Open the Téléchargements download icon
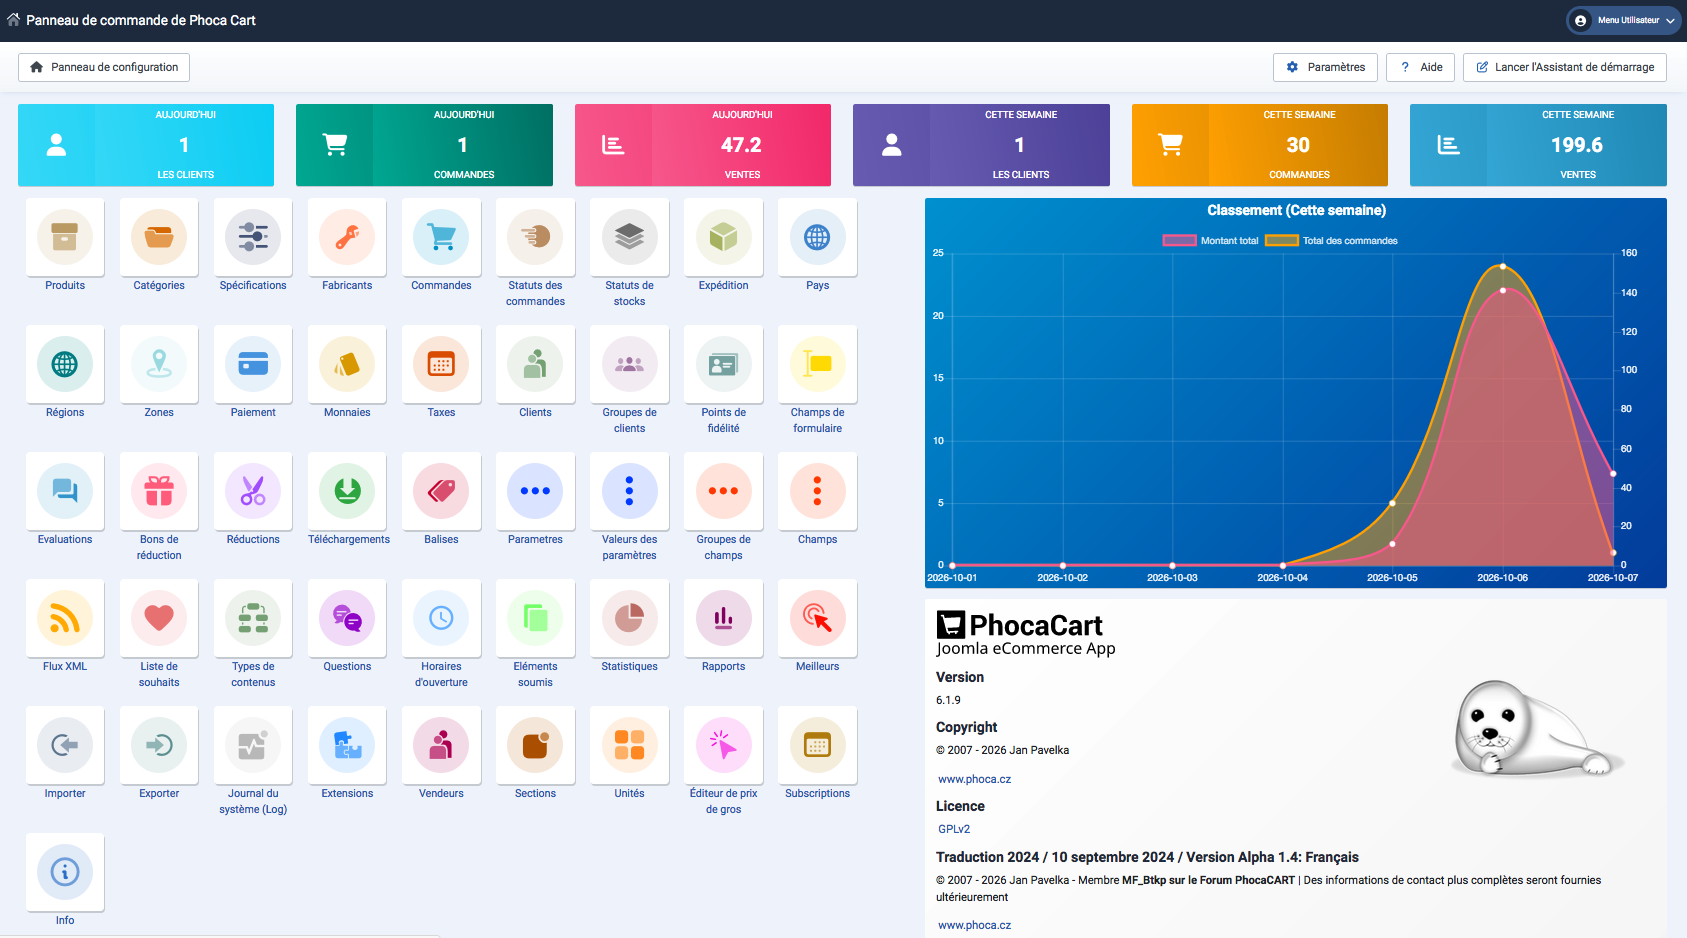This screenshot has width=1687, height=938. [347, 491]
